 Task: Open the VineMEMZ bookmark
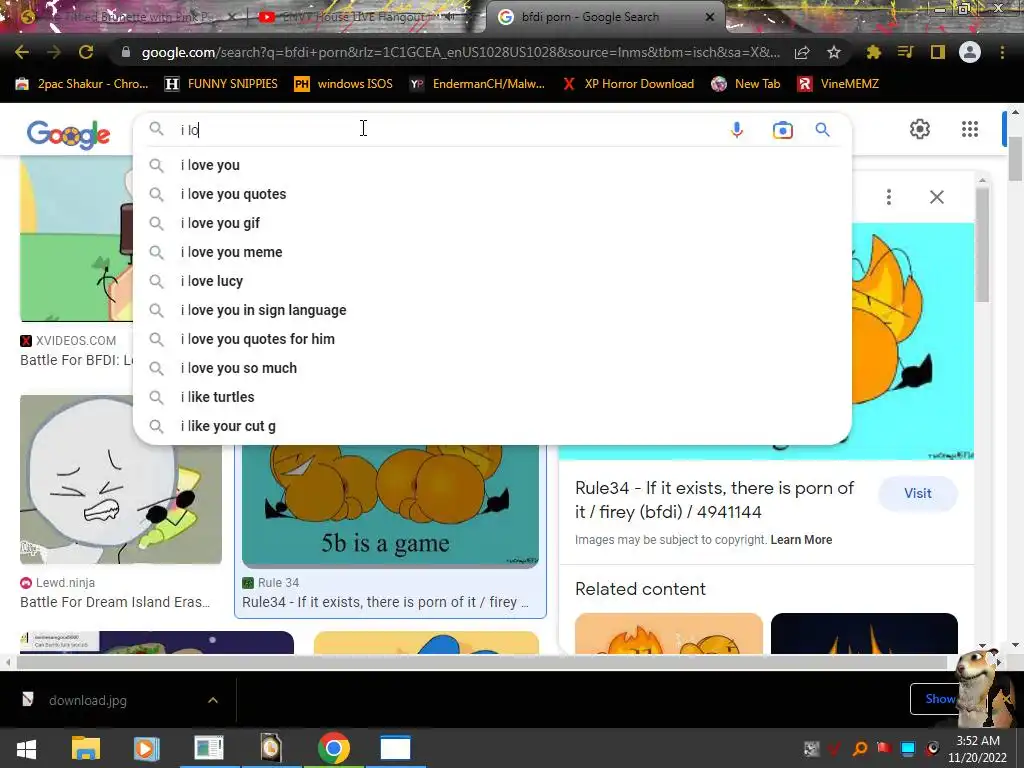click(x=839, y=84)
